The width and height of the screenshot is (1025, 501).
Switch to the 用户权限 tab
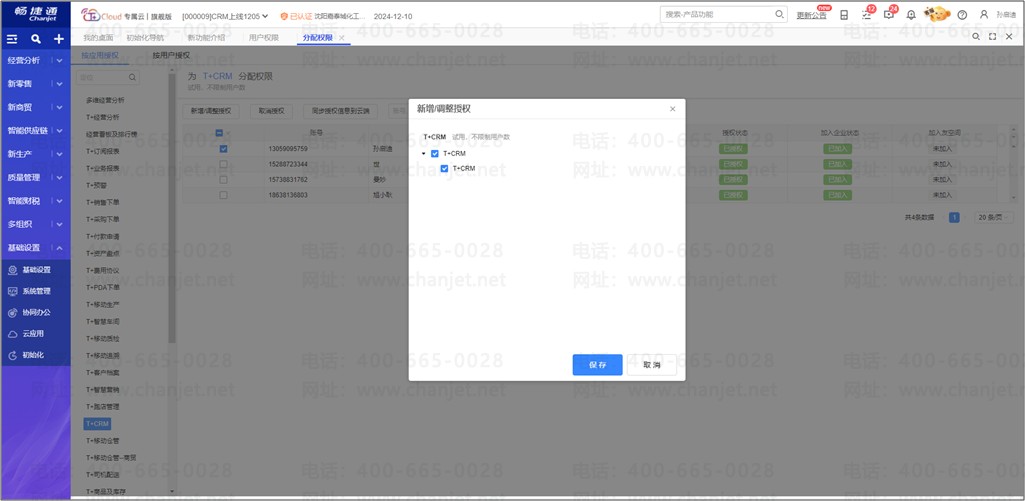[264, 38]
